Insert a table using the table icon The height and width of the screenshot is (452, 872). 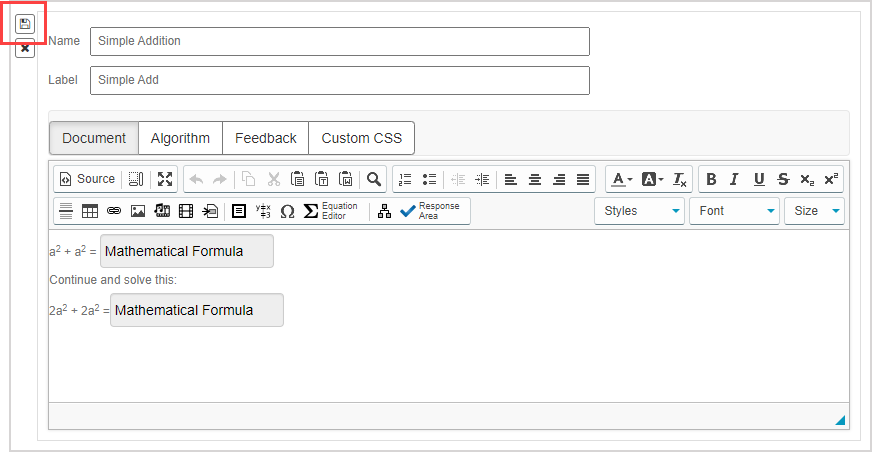tap(90, 211)
